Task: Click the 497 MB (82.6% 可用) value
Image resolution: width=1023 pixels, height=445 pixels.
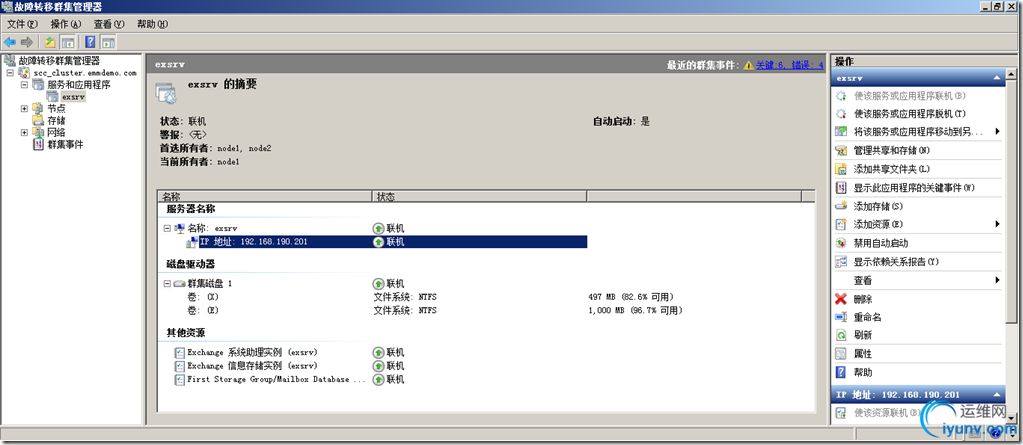Action: pos(631,297)
